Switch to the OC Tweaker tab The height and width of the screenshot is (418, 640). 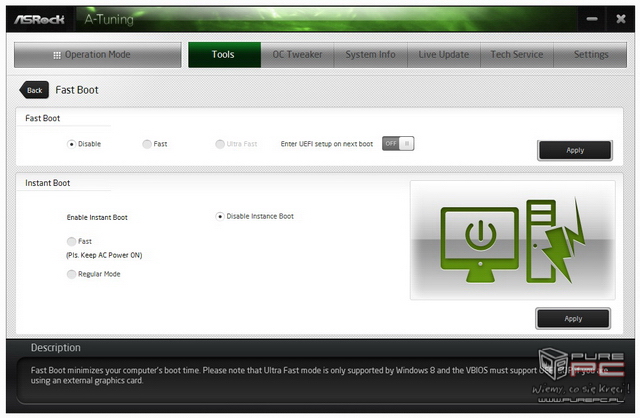tap(296, 55)
